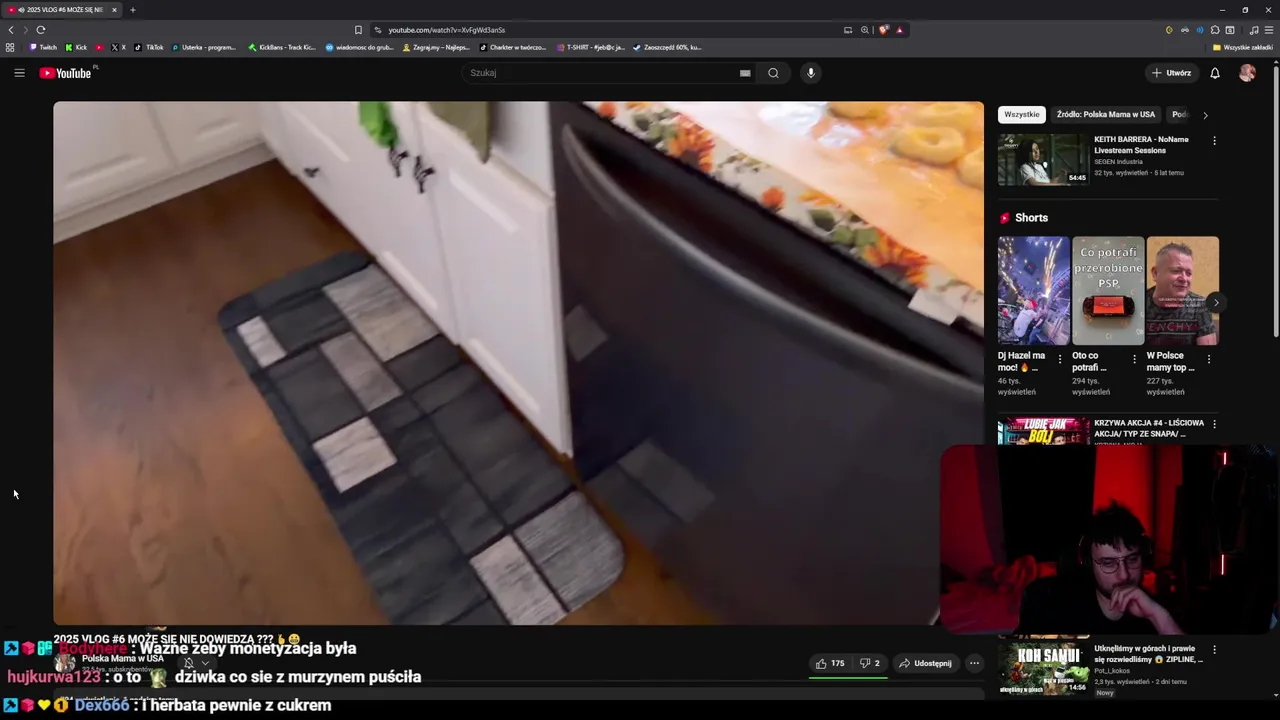Open the browser main hamburger menu
Screen dimensions: 1280x720
[x=1269, y=30]
